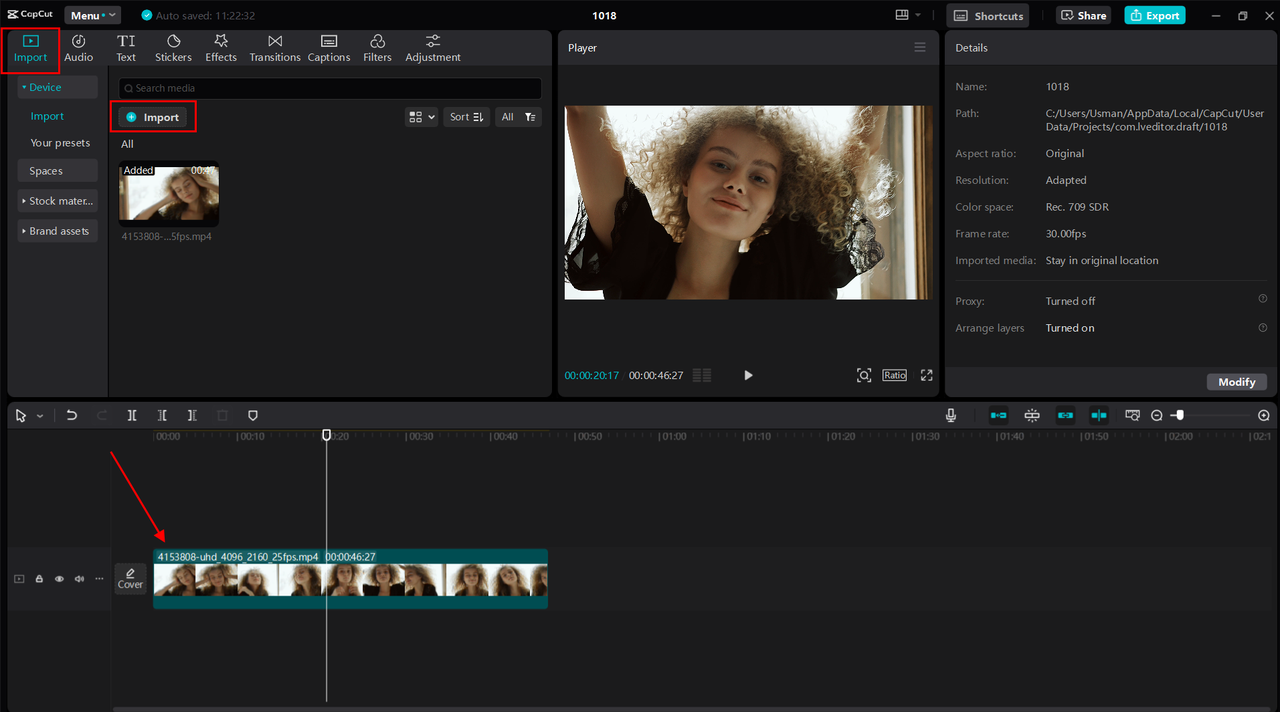Lock the main video track
1280x712 pixels.
click(x=39, y=579)
